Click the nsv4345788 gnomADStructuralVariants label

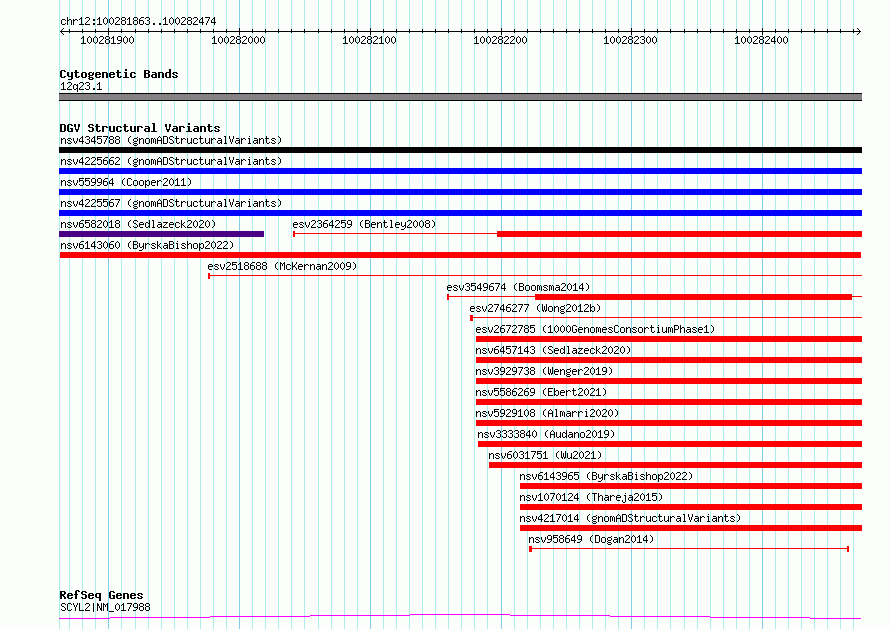[x=171, y=140]
